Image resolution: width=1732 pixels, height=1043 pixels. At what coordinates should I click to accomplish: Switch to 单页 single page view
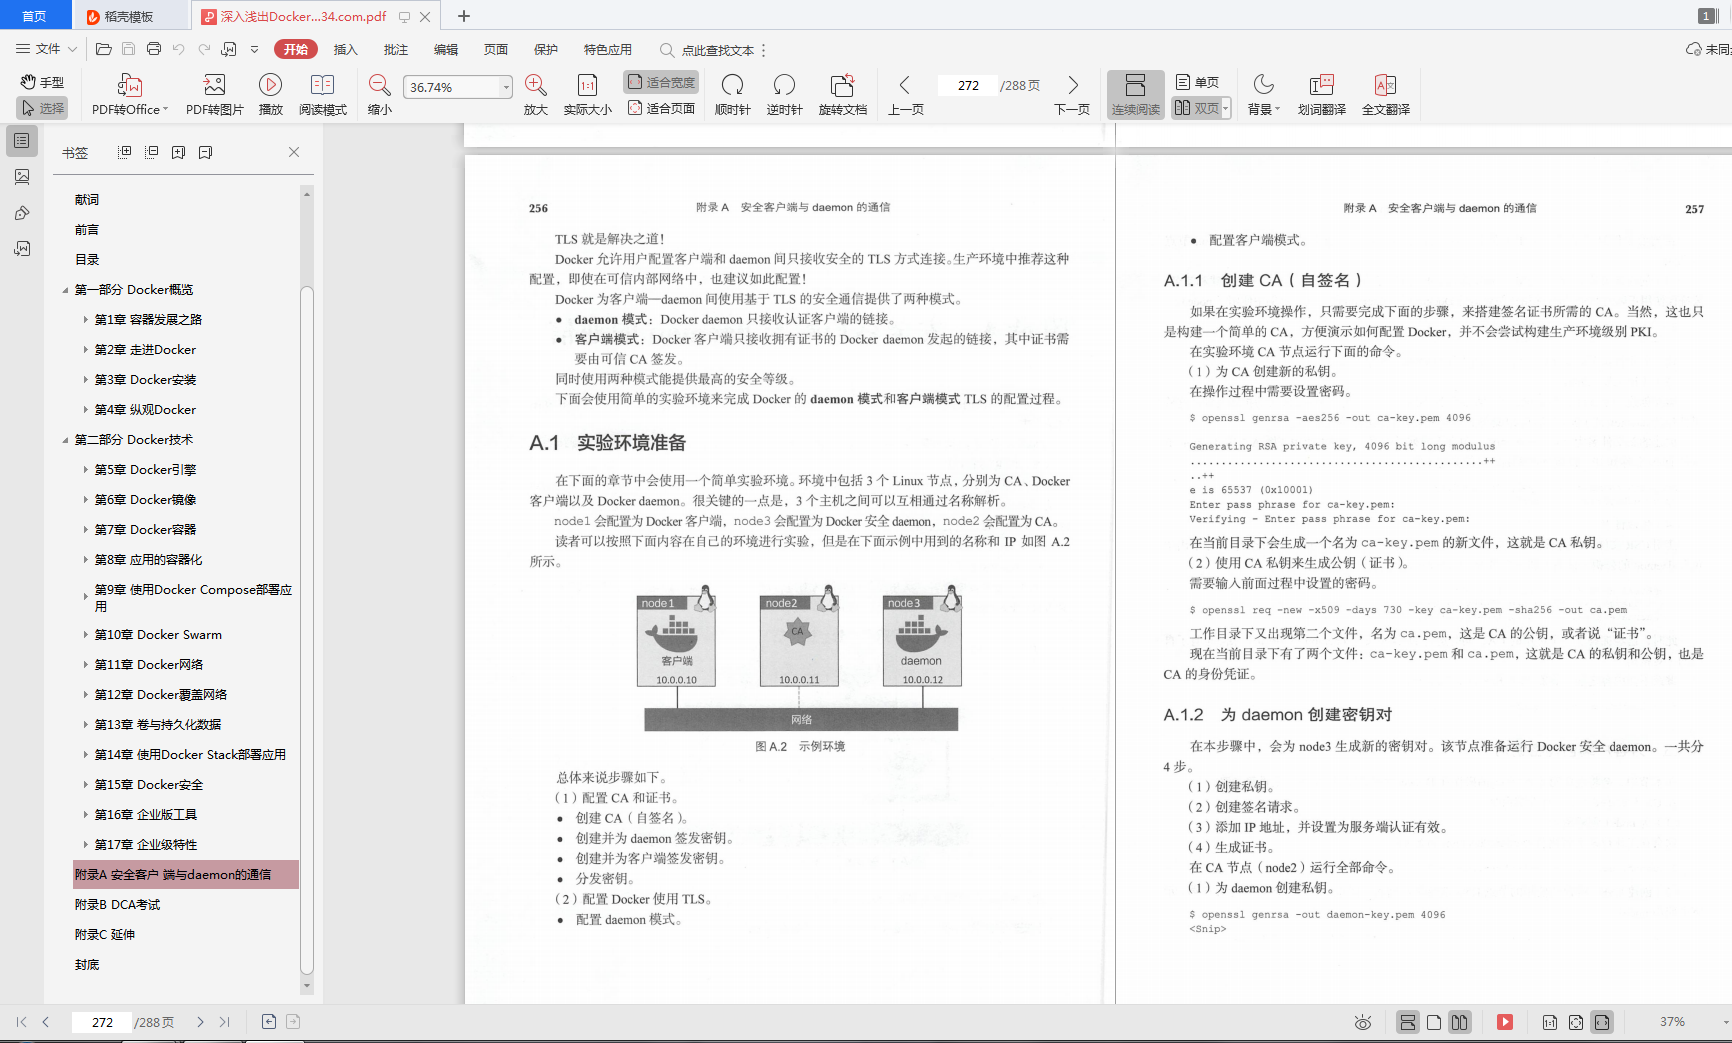[1197, 82]
